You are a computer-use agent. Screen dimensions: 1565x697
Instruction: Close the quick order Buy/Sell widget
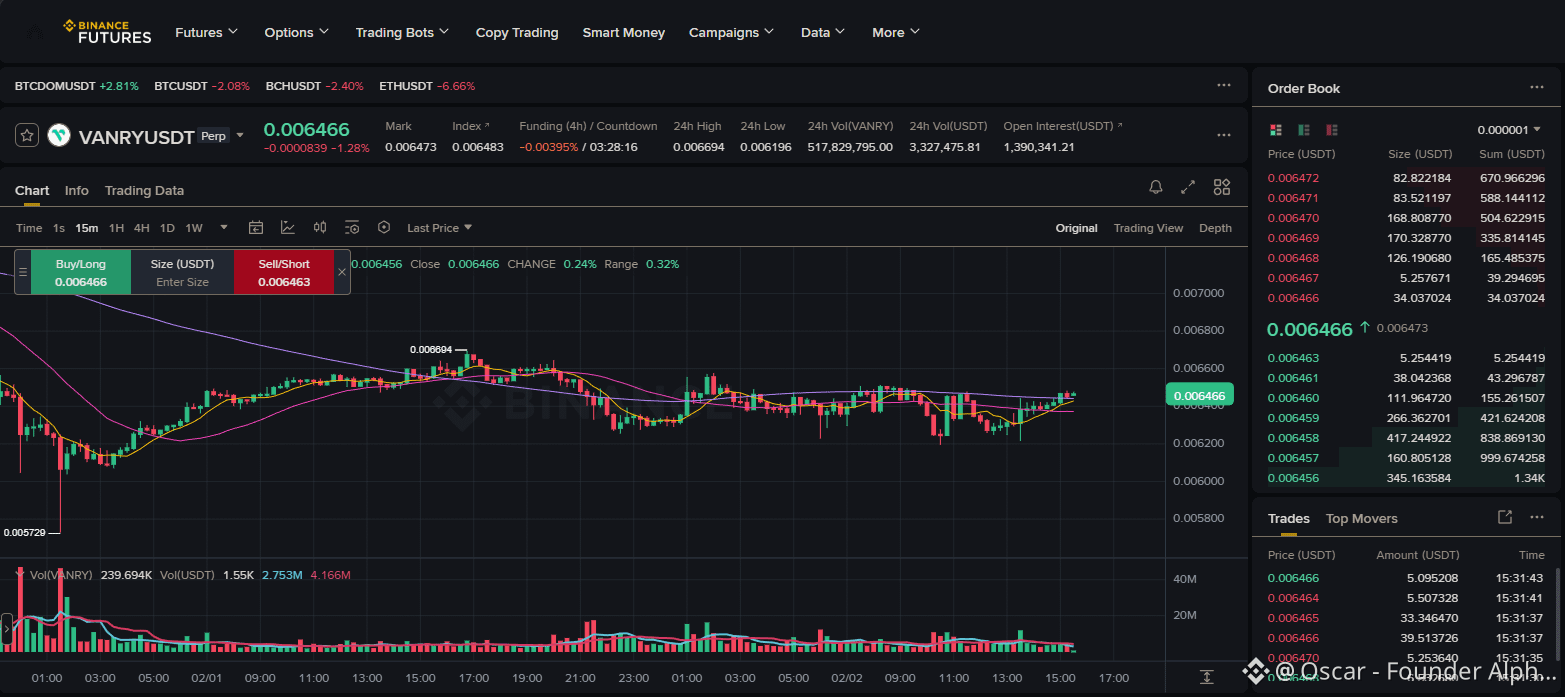tap(342, 272)
